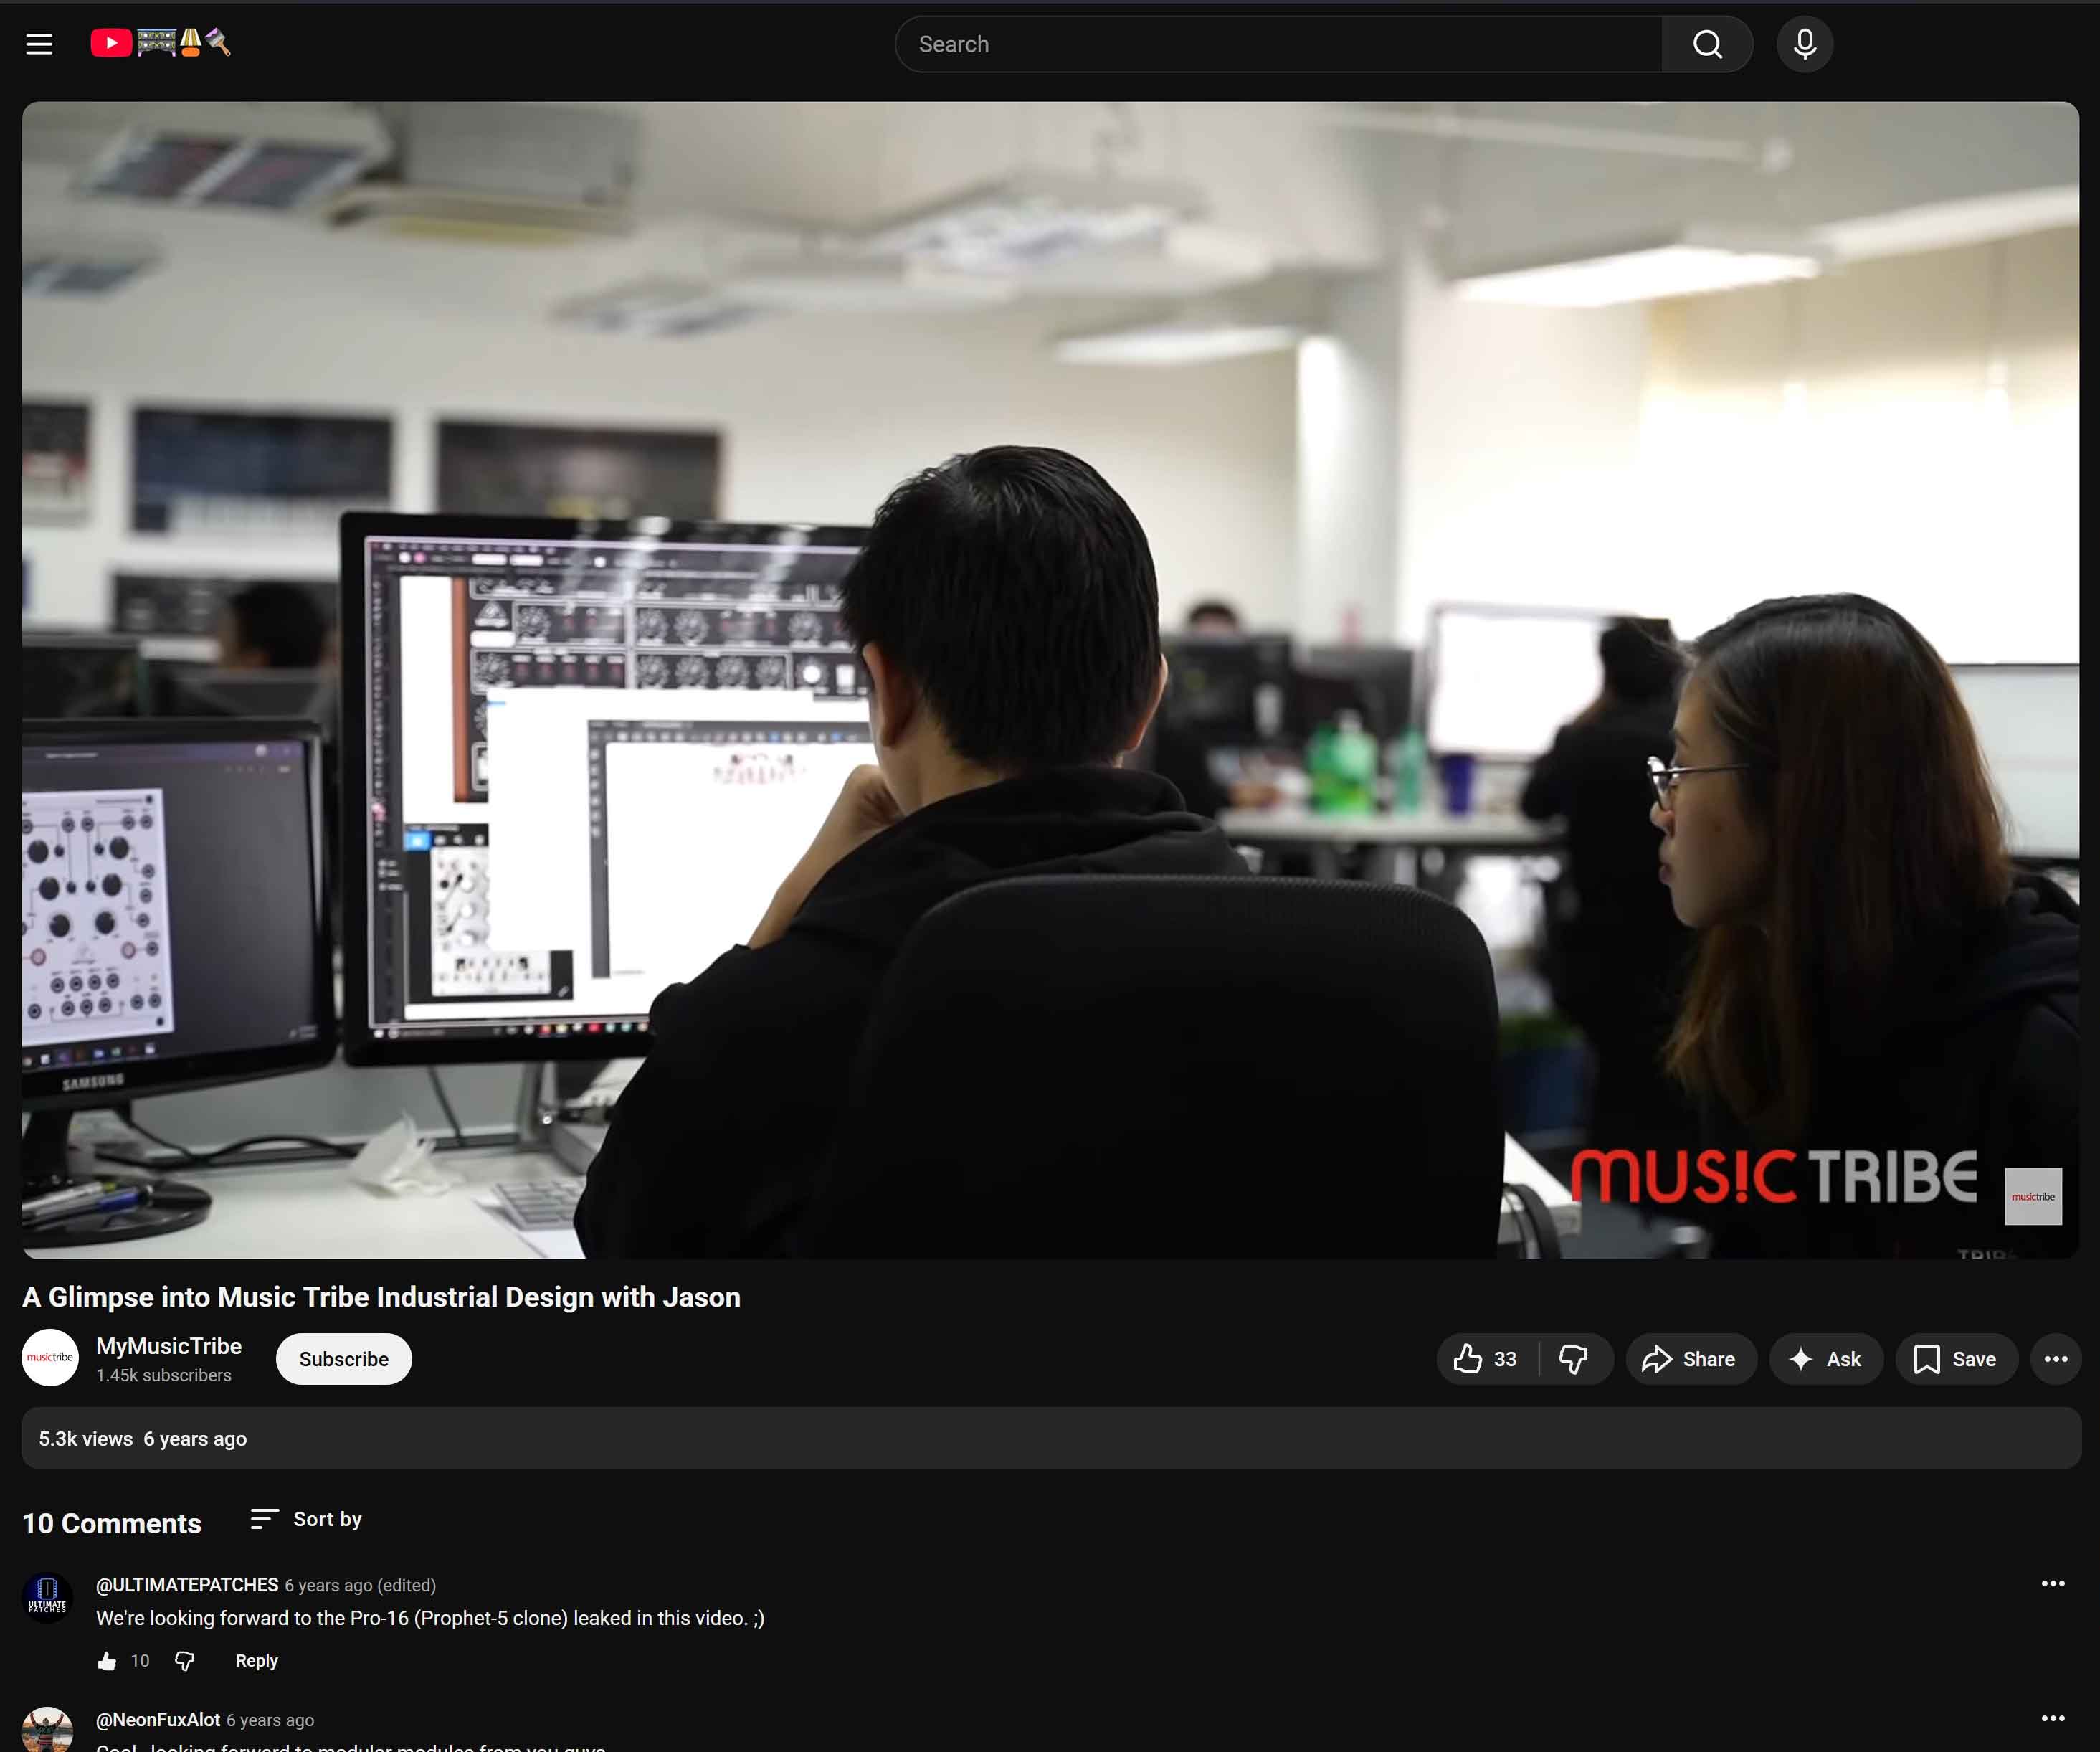Dislike the ULTIMATEPATCHES comment

point(185,1661)
